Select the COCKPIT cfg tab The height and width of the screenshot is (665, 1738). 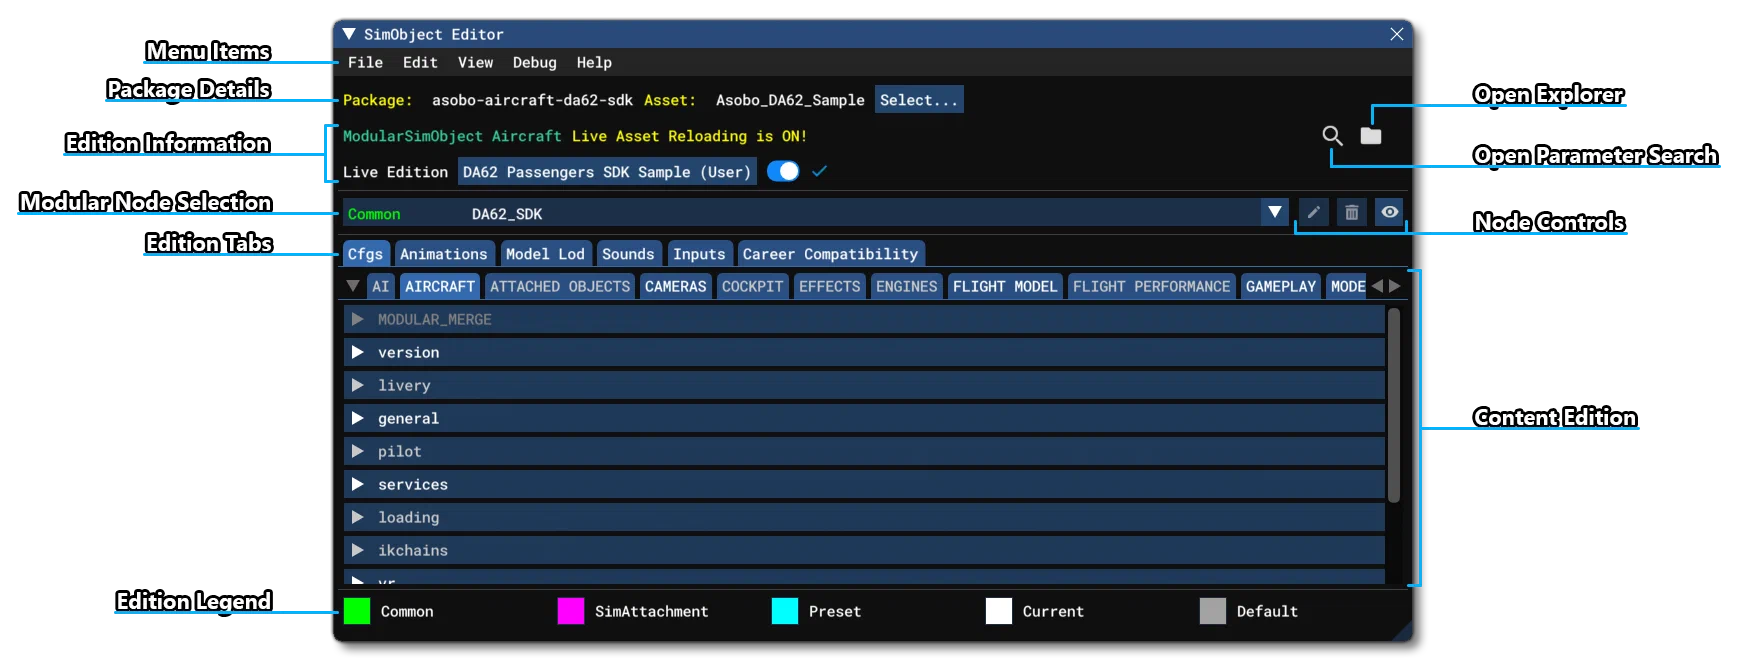coord(752,286)
